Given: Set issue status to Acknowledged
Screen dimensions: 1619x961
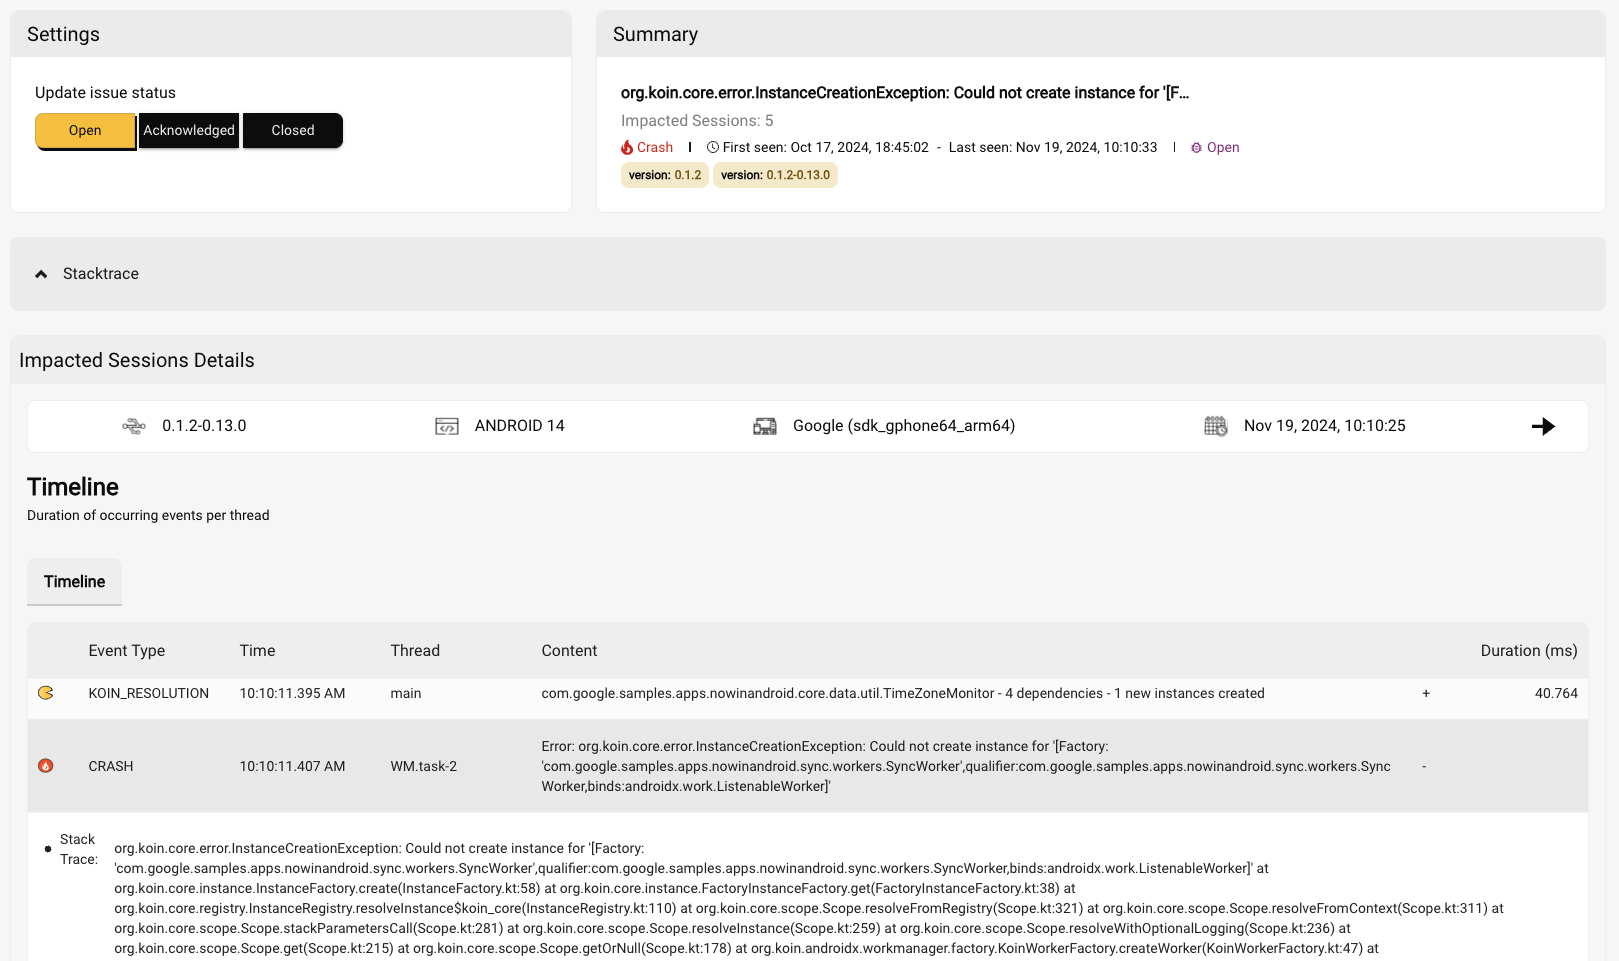Looking at the screenshot, I should pyautogui.click(x=189, y=131).
